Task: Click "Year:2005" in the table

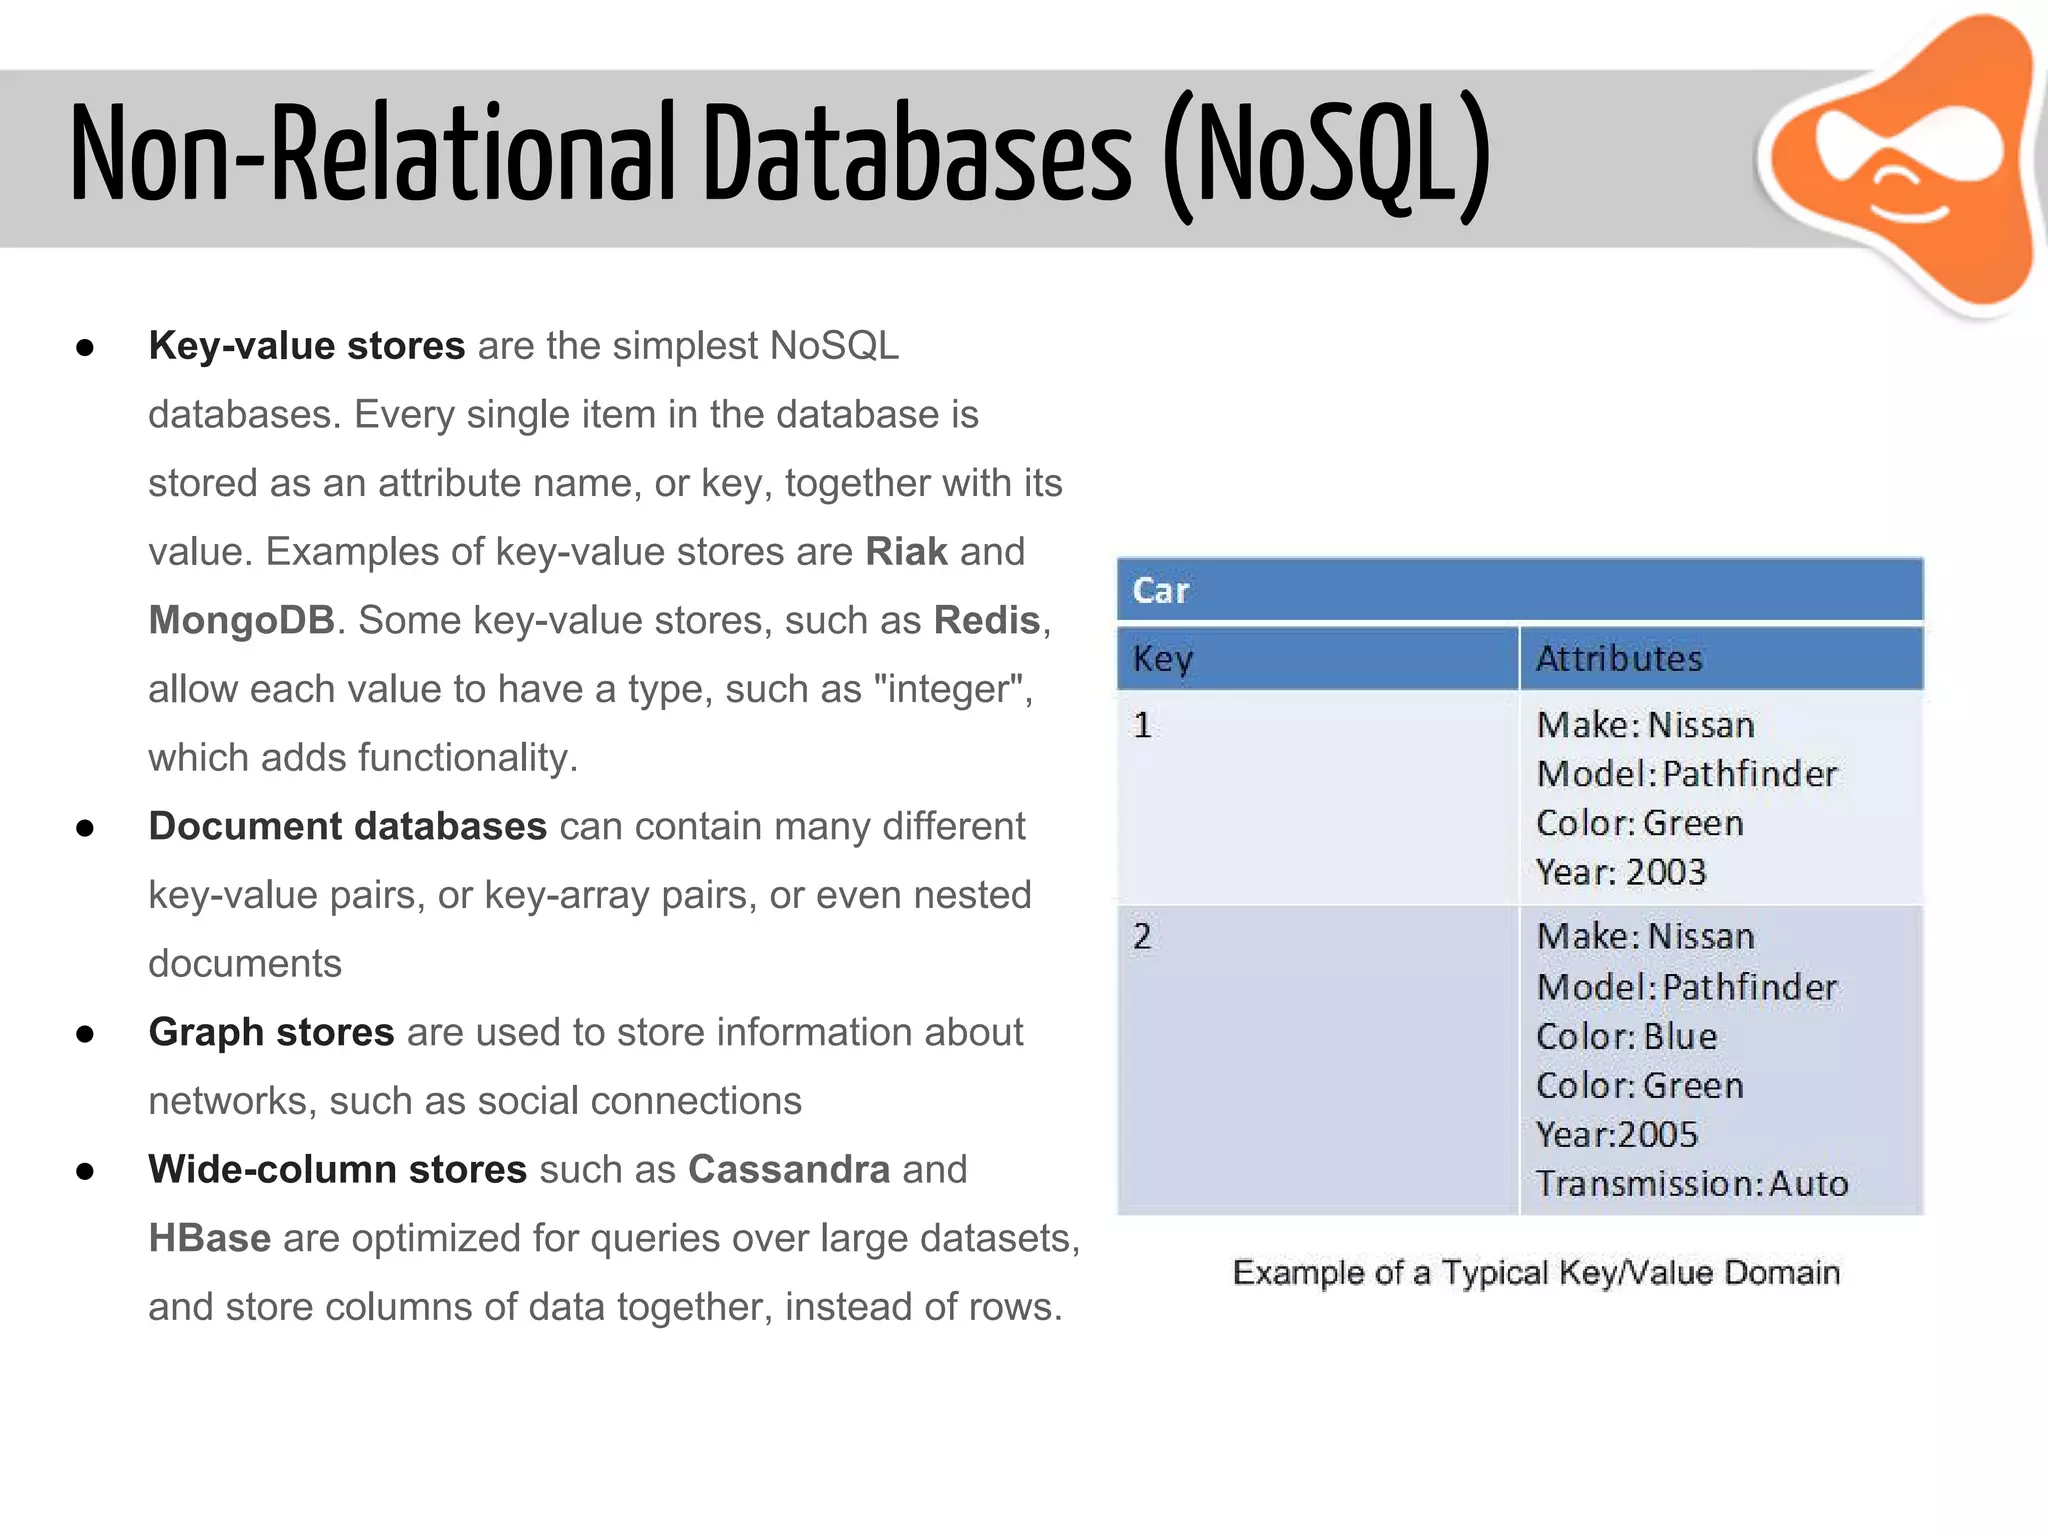Action: (1617, 1134)
